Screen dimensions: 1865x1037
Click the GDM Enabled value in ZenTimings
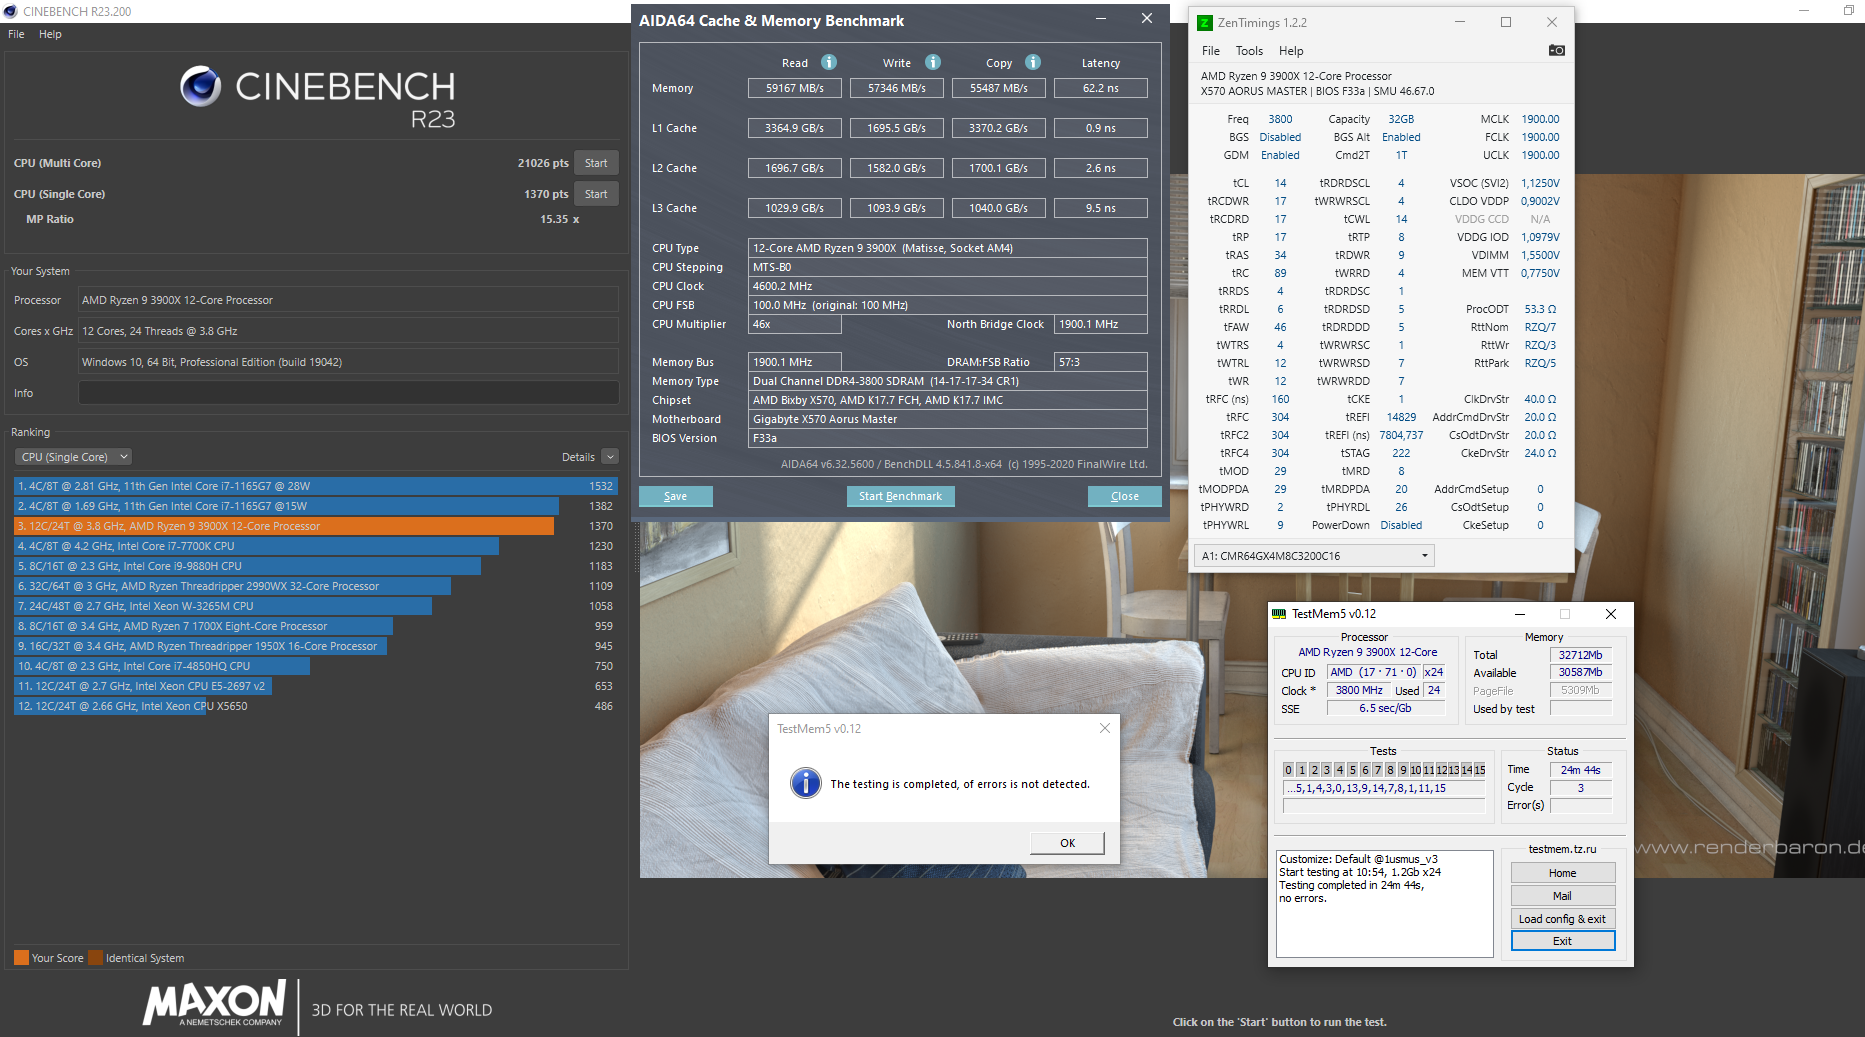pyautogui.click(x=1280, y=155)
